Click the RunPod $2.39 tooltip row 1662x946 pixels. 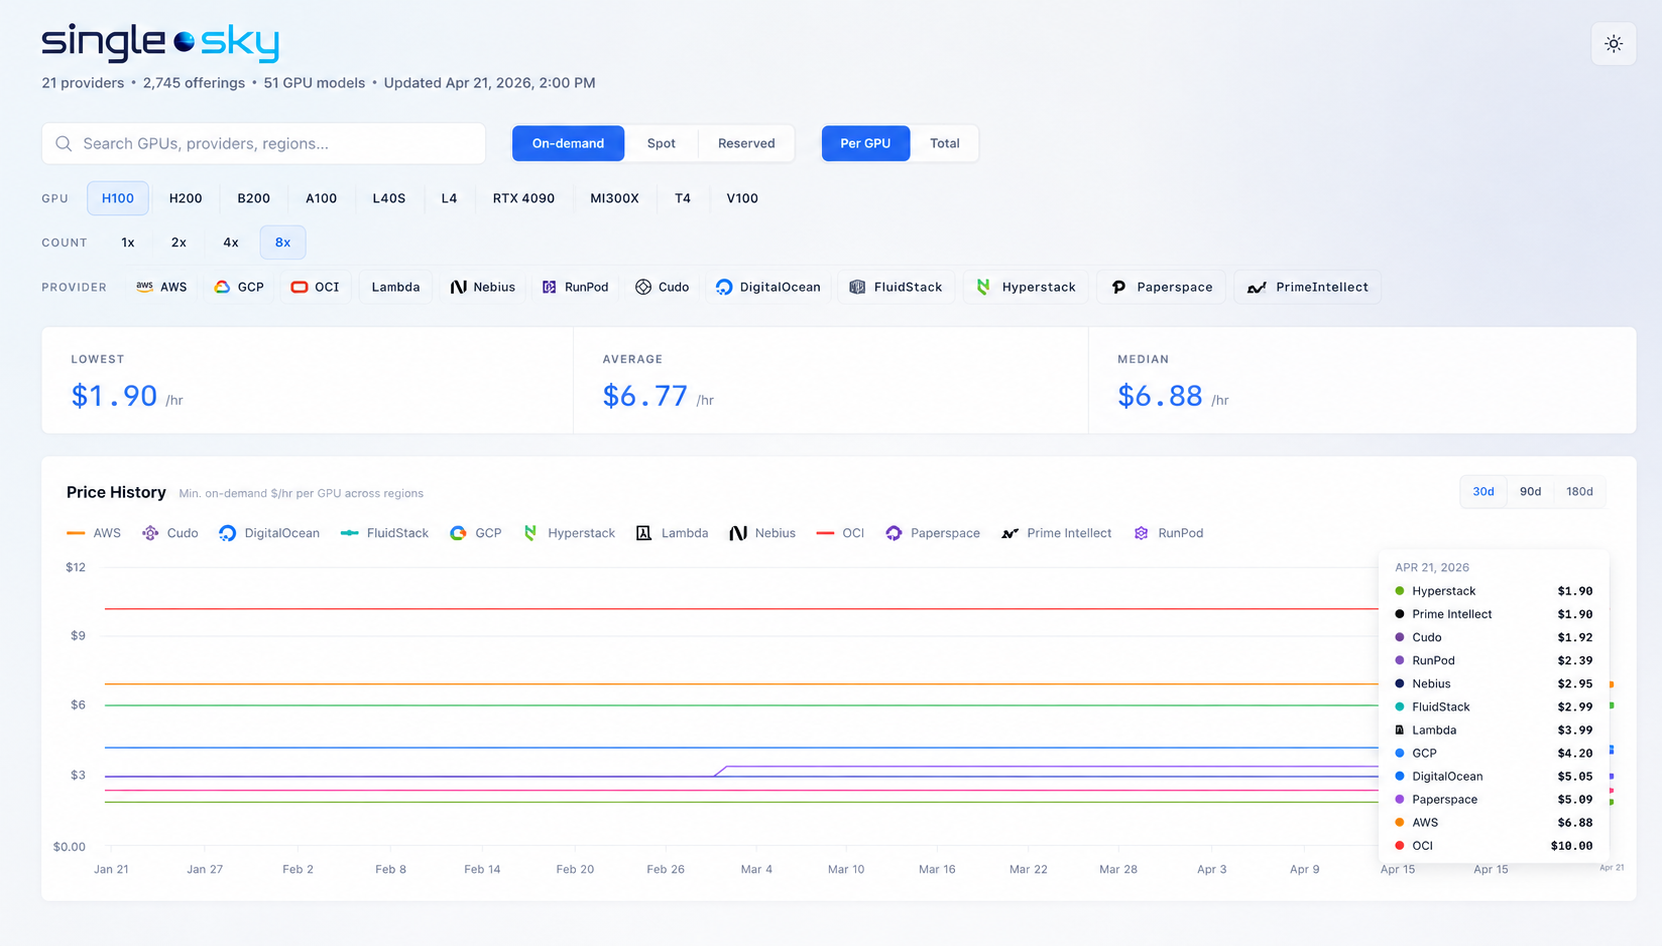point(1494,661)
